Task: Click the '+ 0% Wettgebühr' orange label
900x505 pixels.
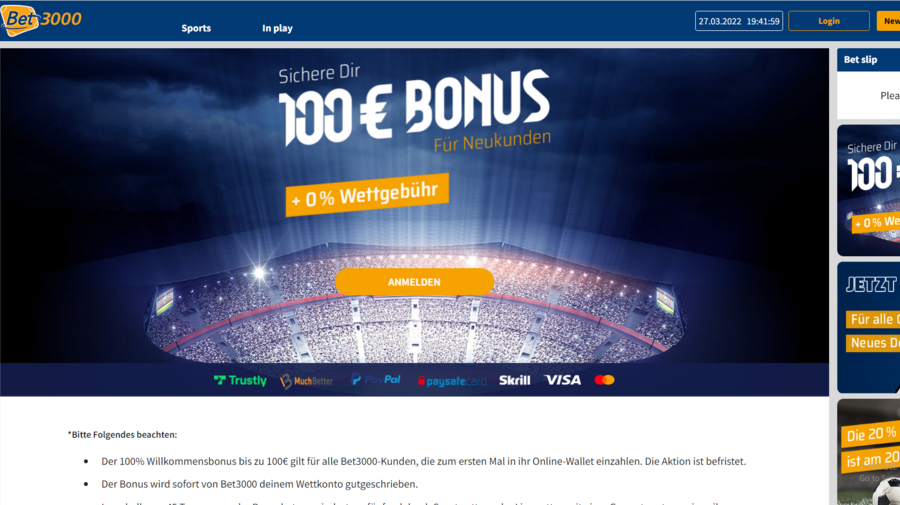Action: click(x=367, y=195)
